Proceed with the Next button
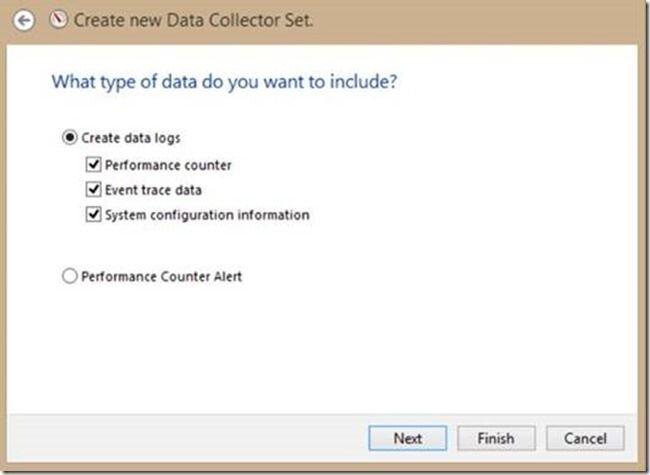650x475 pixels. 407,438
